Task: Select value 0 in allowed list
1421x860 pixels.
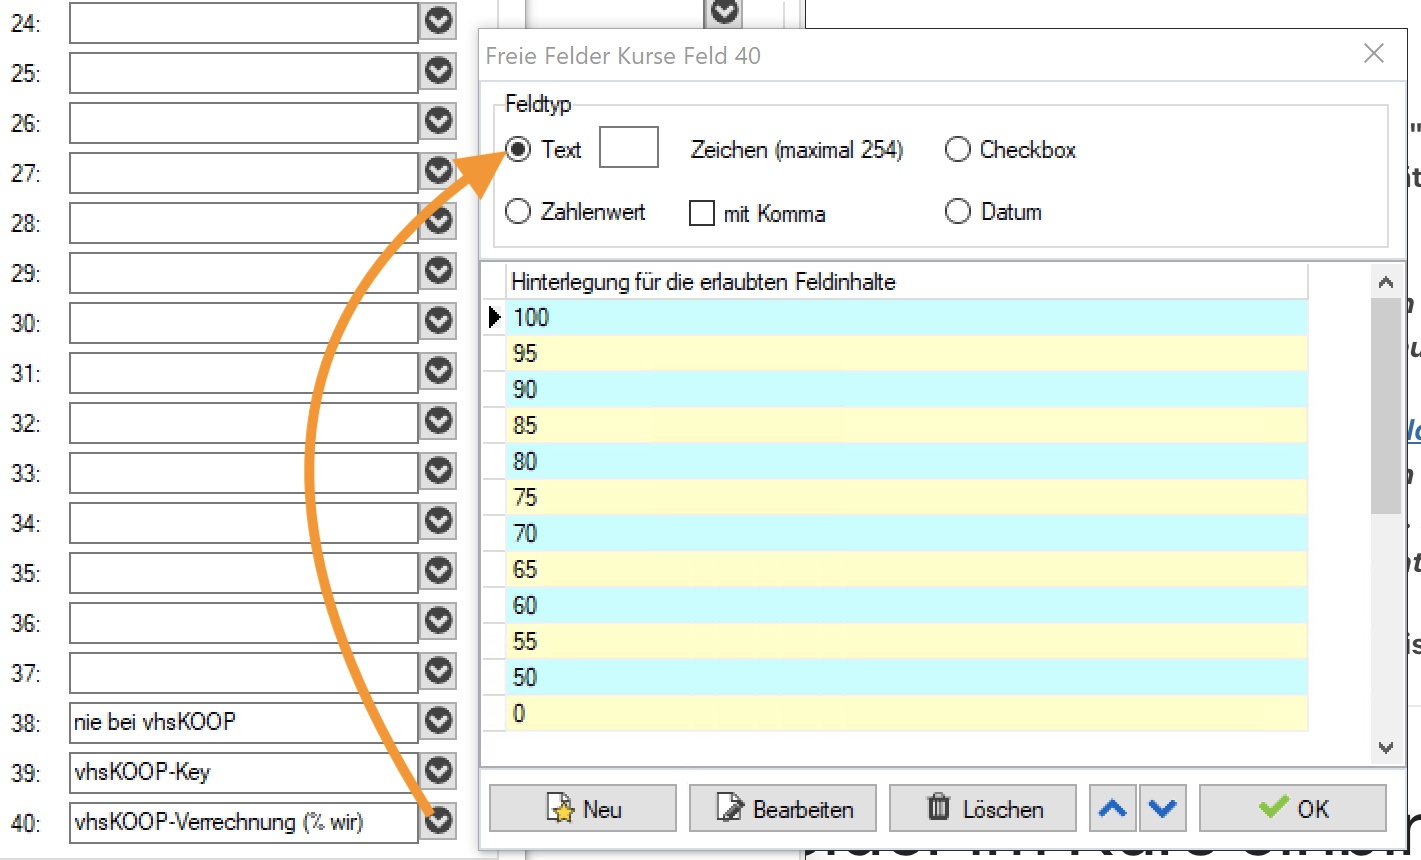Action: [907, 713]
